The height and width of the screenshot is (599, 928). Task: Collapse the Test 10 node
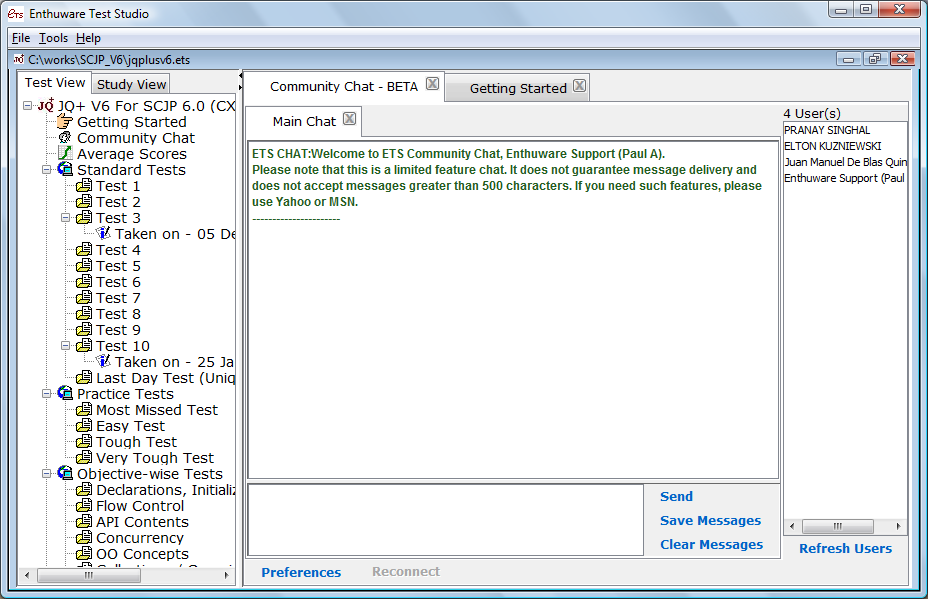65,346
